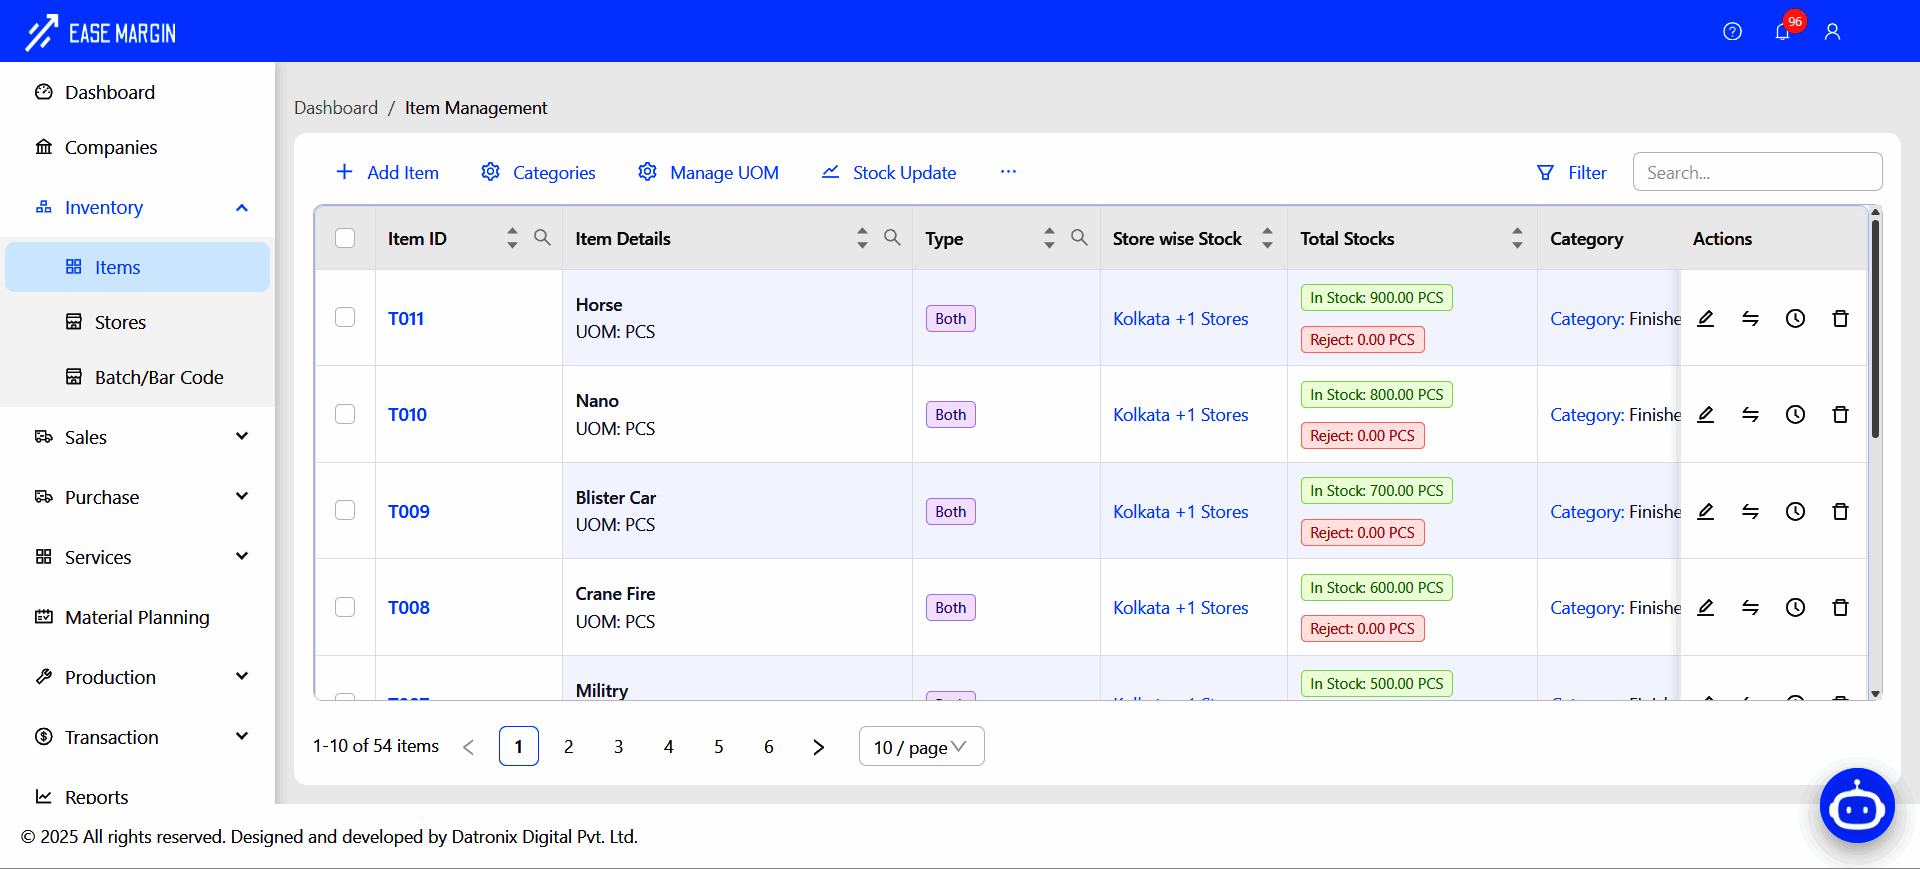Tick the checkbox for item T011
The image size is (1920, 869).
(345, 317)
